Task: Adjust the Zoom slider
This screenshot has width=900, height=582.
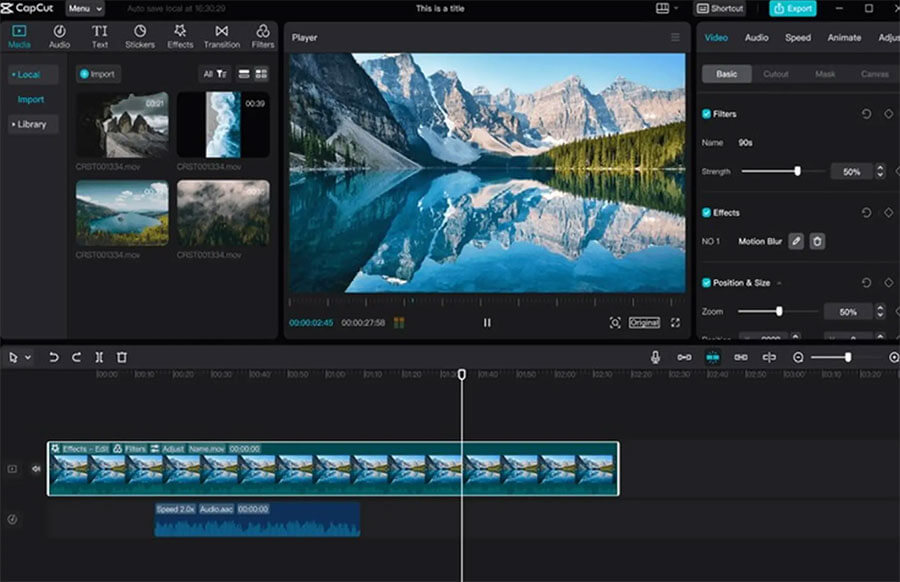Action: 779,311
